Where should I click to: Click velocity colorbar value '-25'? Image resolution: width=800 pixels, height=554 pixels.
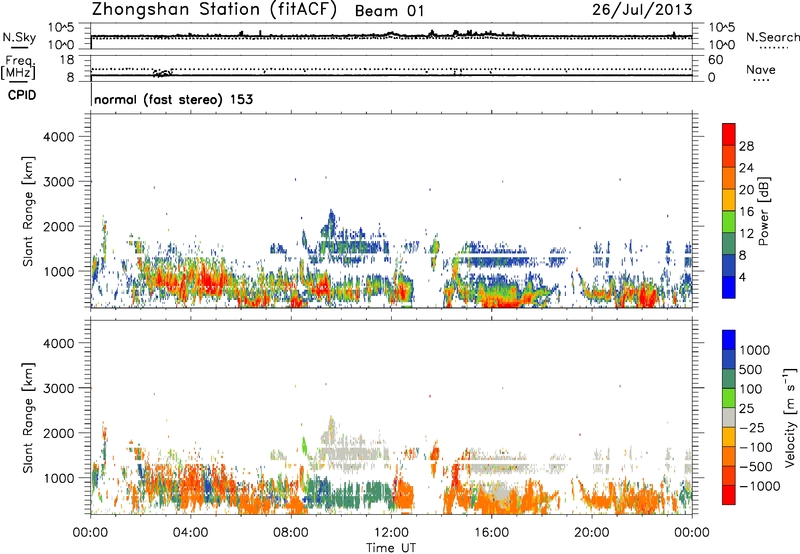(753, 428)
